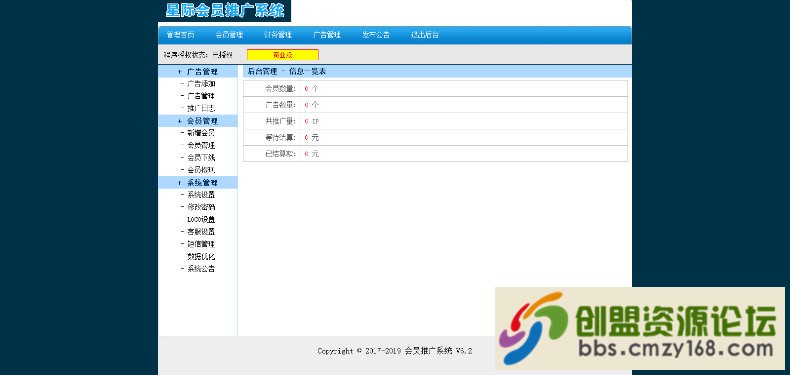
Task: Expand the 会员管理 sidebar section header
Action: click(x=198, y=121)
